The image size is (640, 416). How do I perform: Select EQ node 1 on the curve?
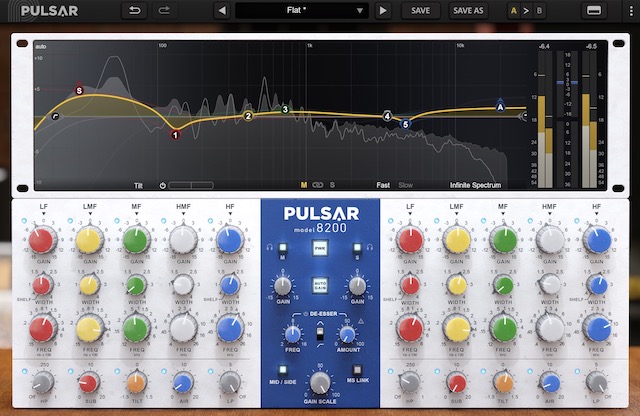tap(175, 134)
